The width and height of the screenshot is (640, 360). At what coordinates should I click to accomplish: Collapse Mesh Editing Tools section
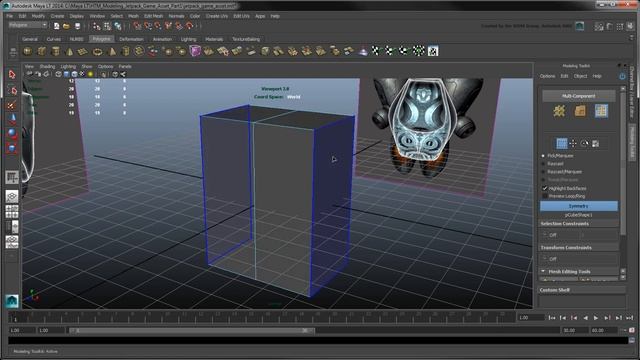point(543,271)
